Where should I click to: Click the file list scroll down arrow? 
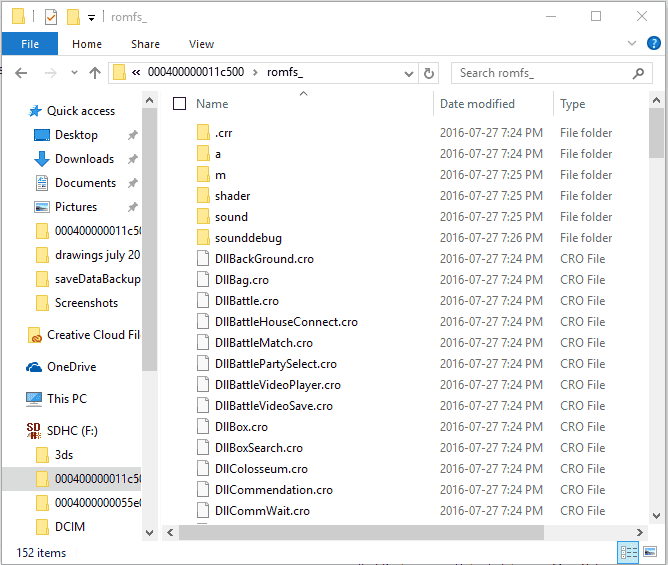[x=656, y=516]
